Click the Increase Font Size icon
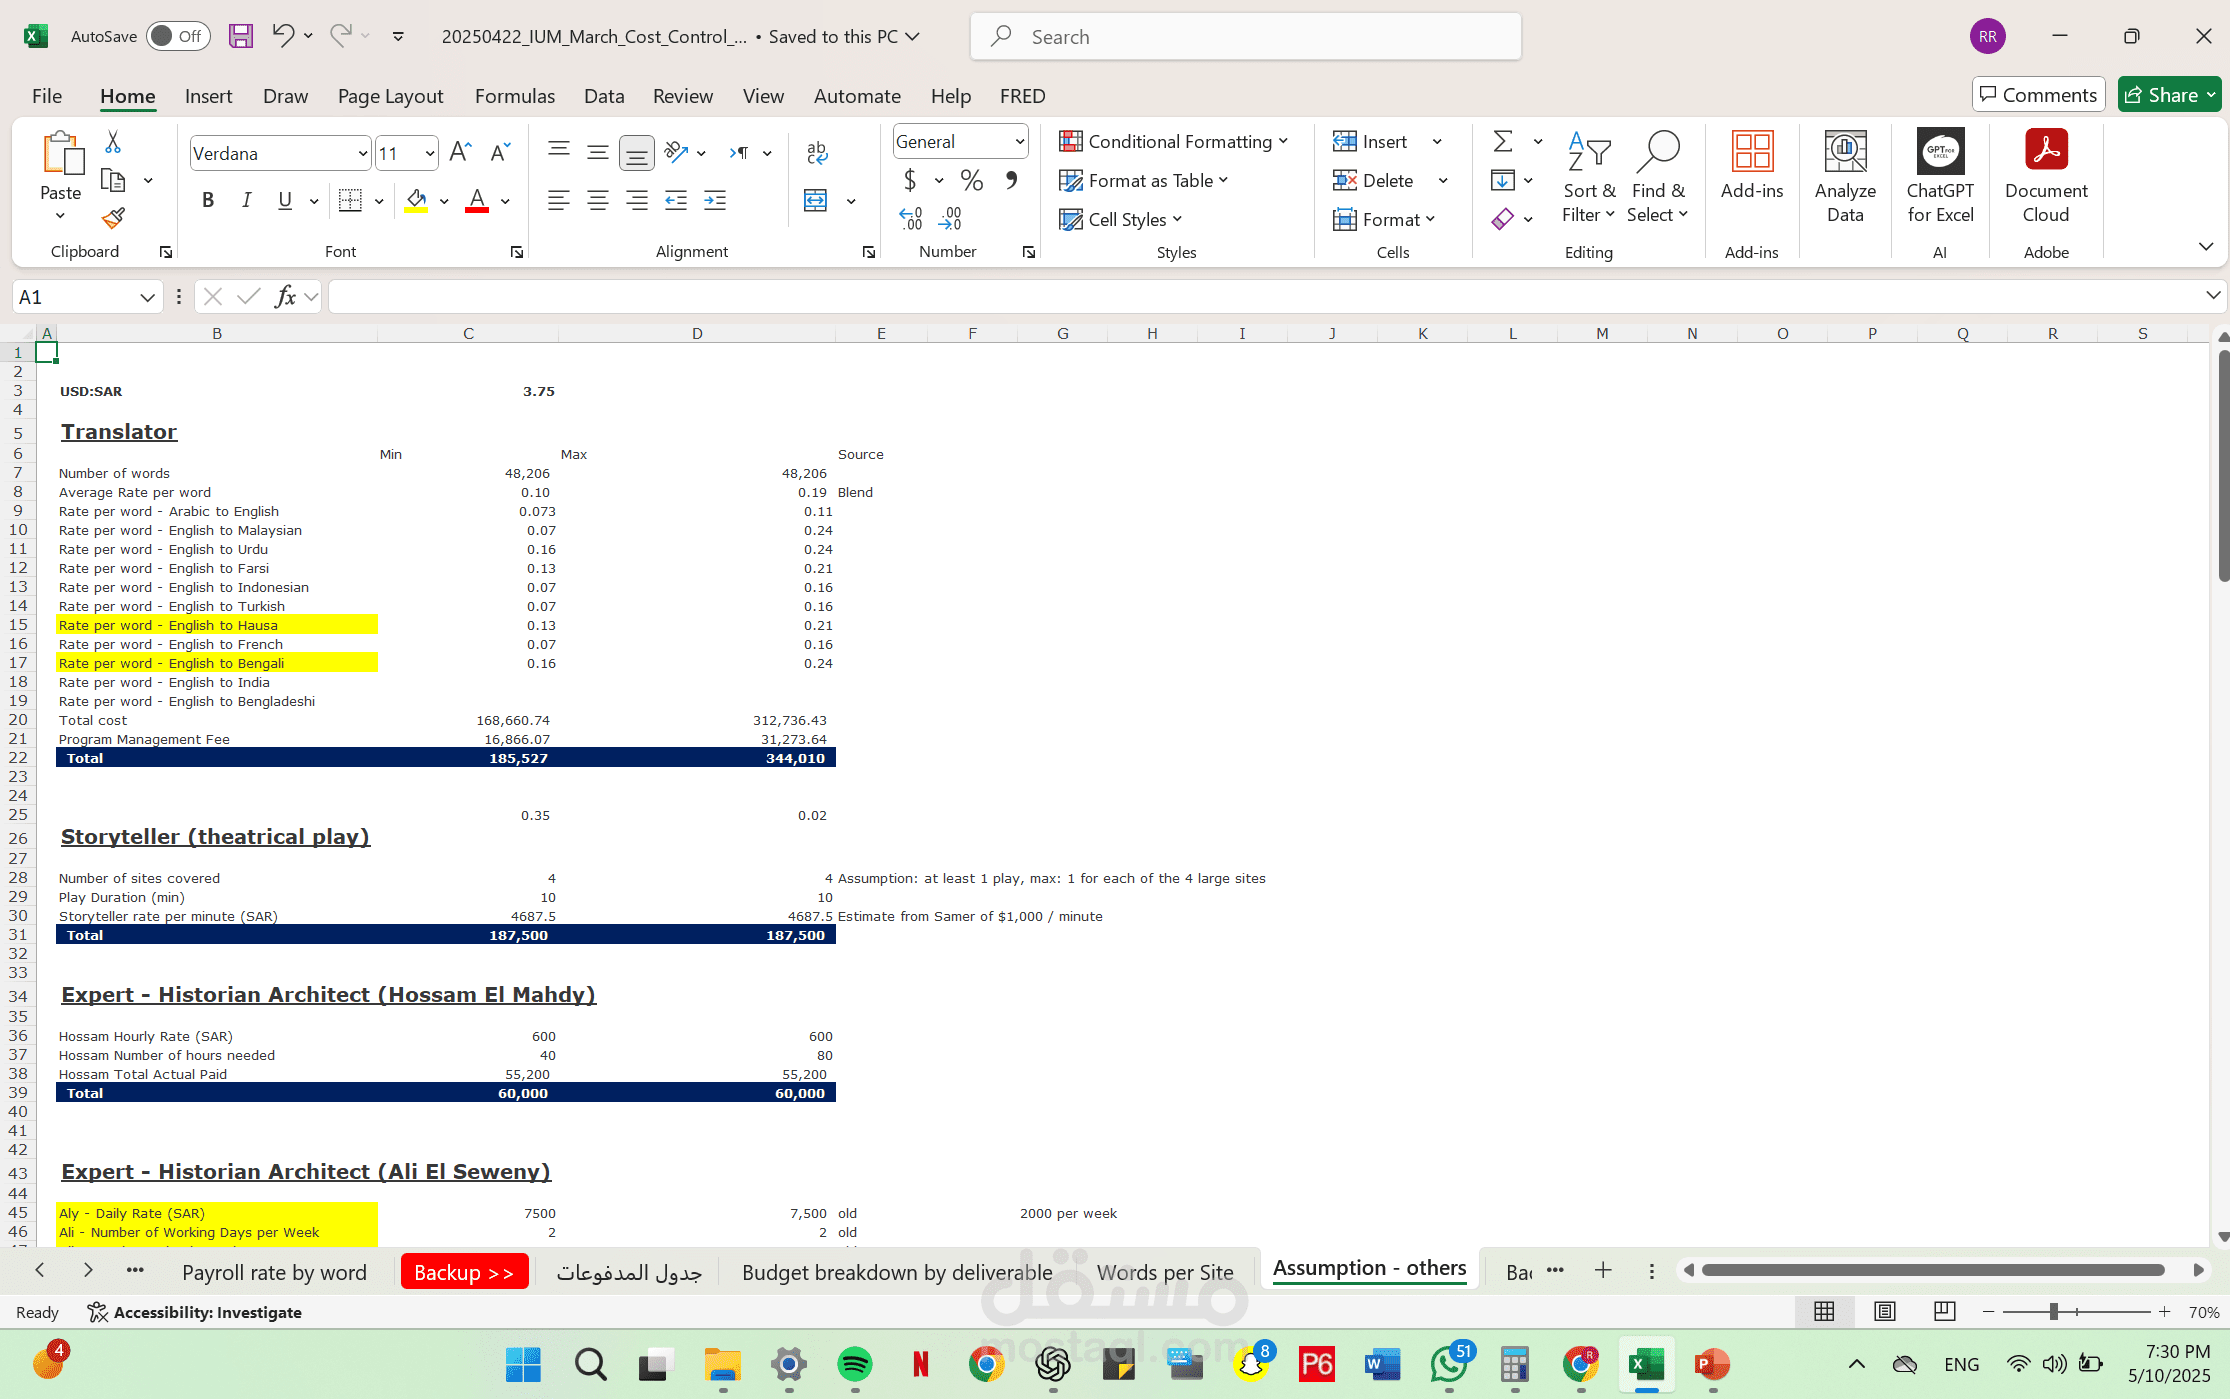This screenshot has height=1399, width=2230. [x=460, y=152]
